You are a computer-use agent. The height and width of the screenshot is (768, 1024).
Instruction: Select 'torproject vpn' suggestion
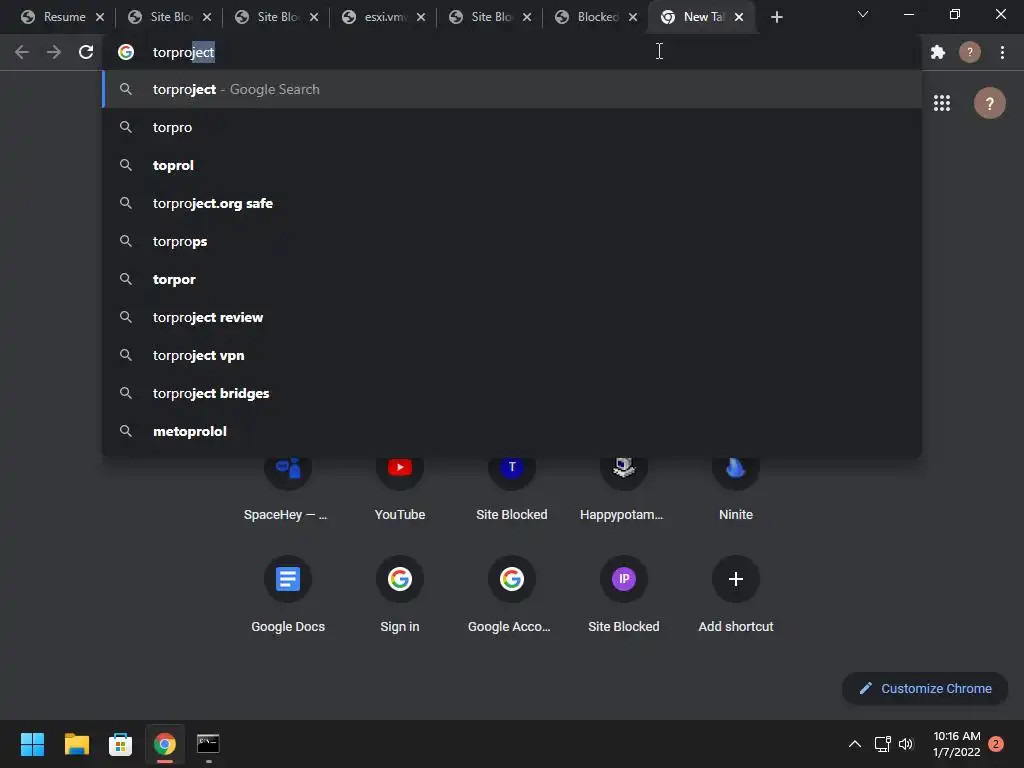(x=512, y=355)
